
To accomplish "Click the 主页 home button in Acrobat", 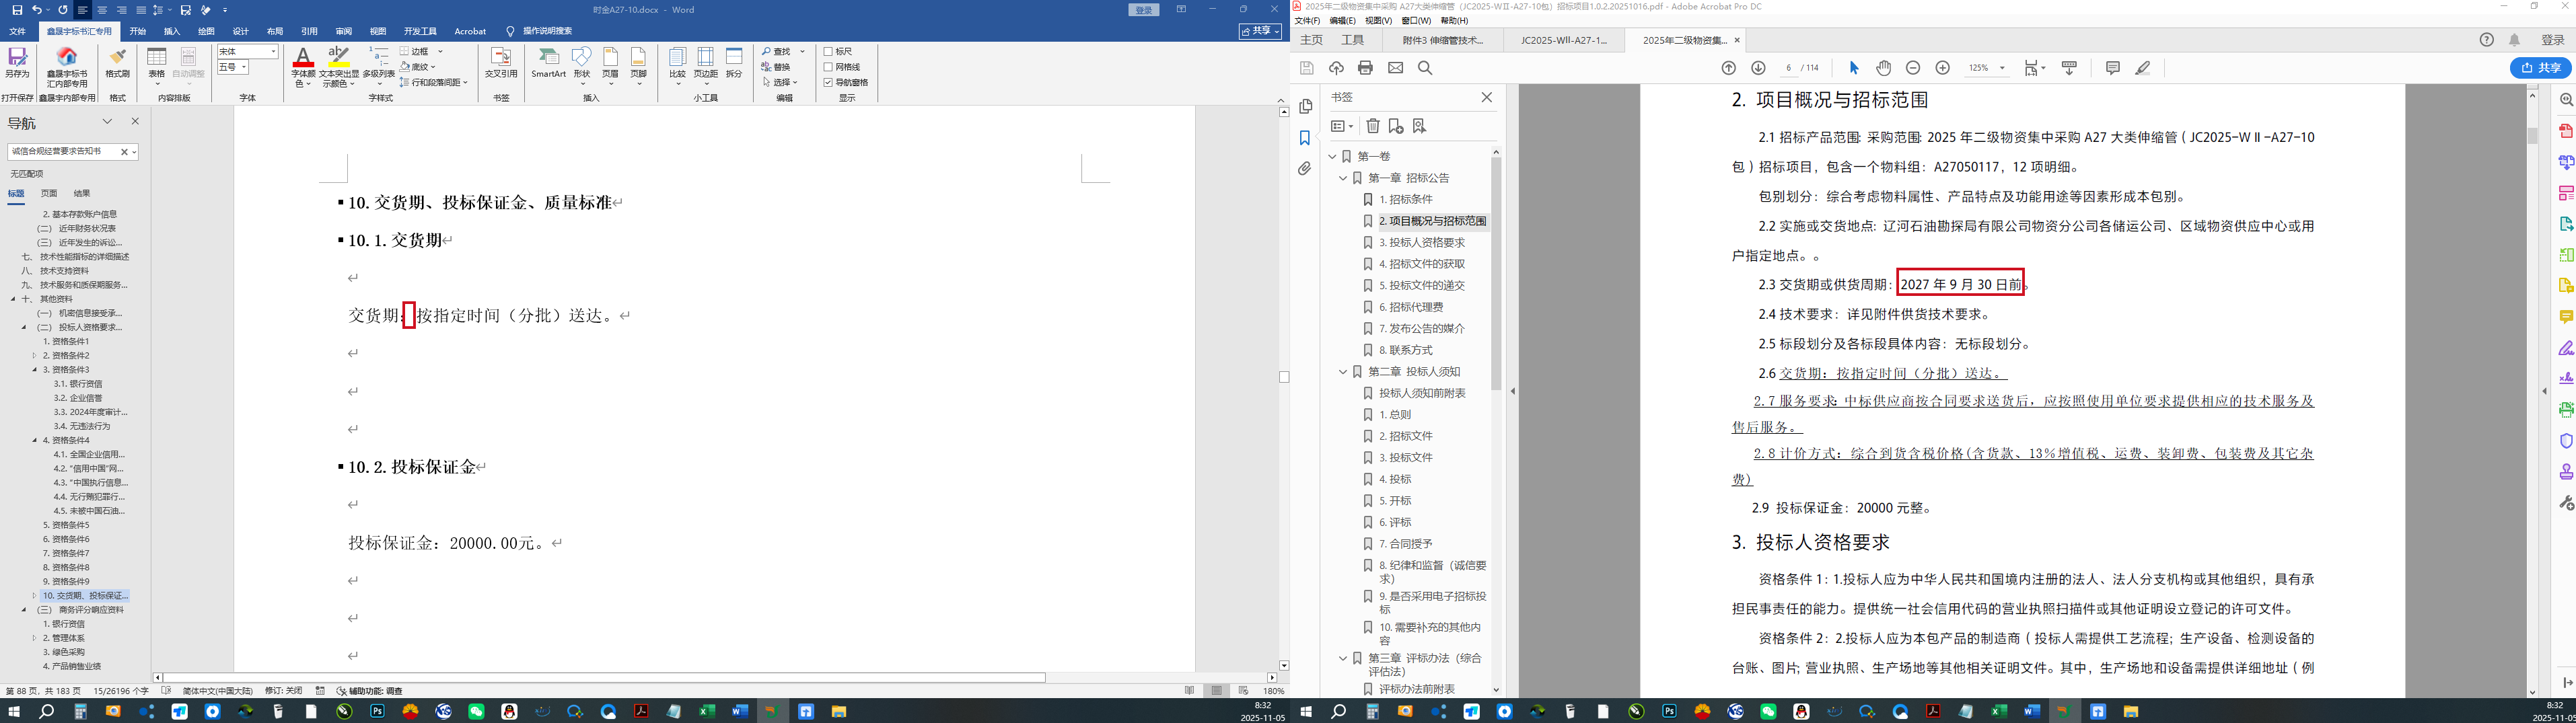I will click(x=1311, y=40).
